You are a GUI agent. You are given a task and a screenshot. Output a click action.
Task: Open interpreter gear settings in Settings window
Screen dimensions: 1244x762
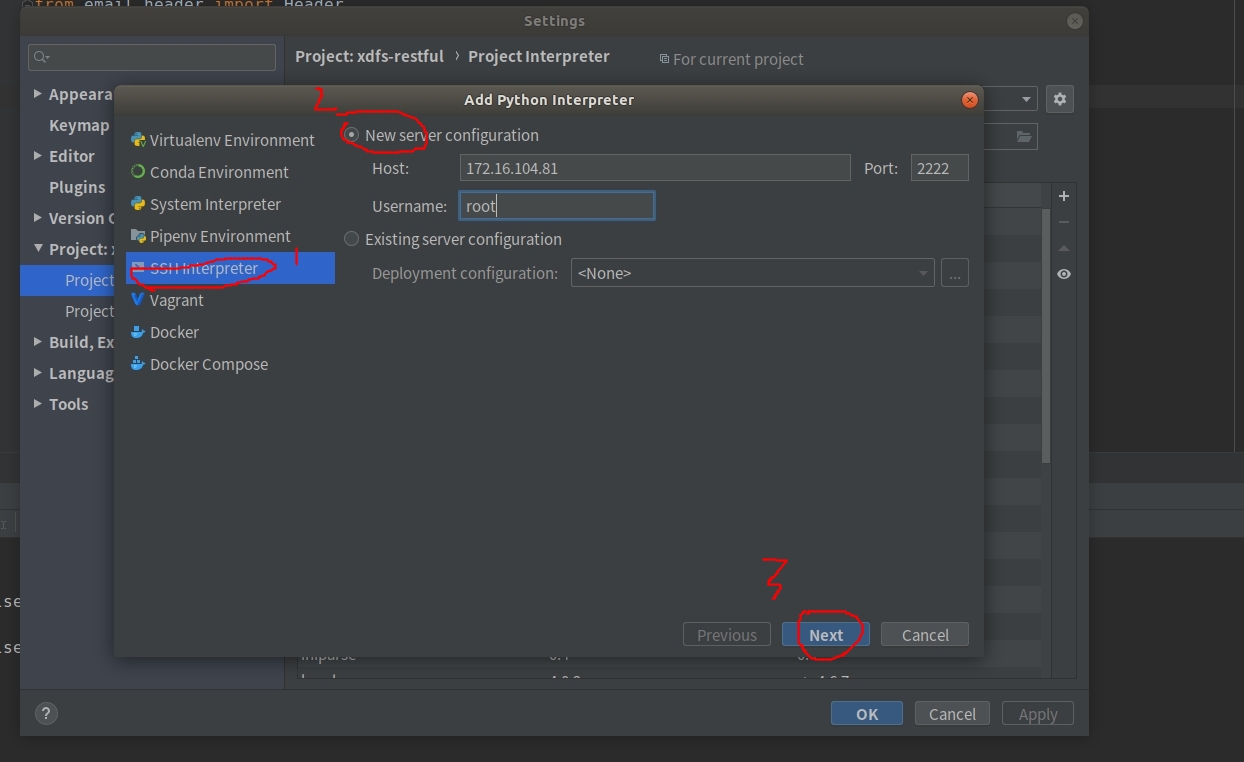(1060, 99)
